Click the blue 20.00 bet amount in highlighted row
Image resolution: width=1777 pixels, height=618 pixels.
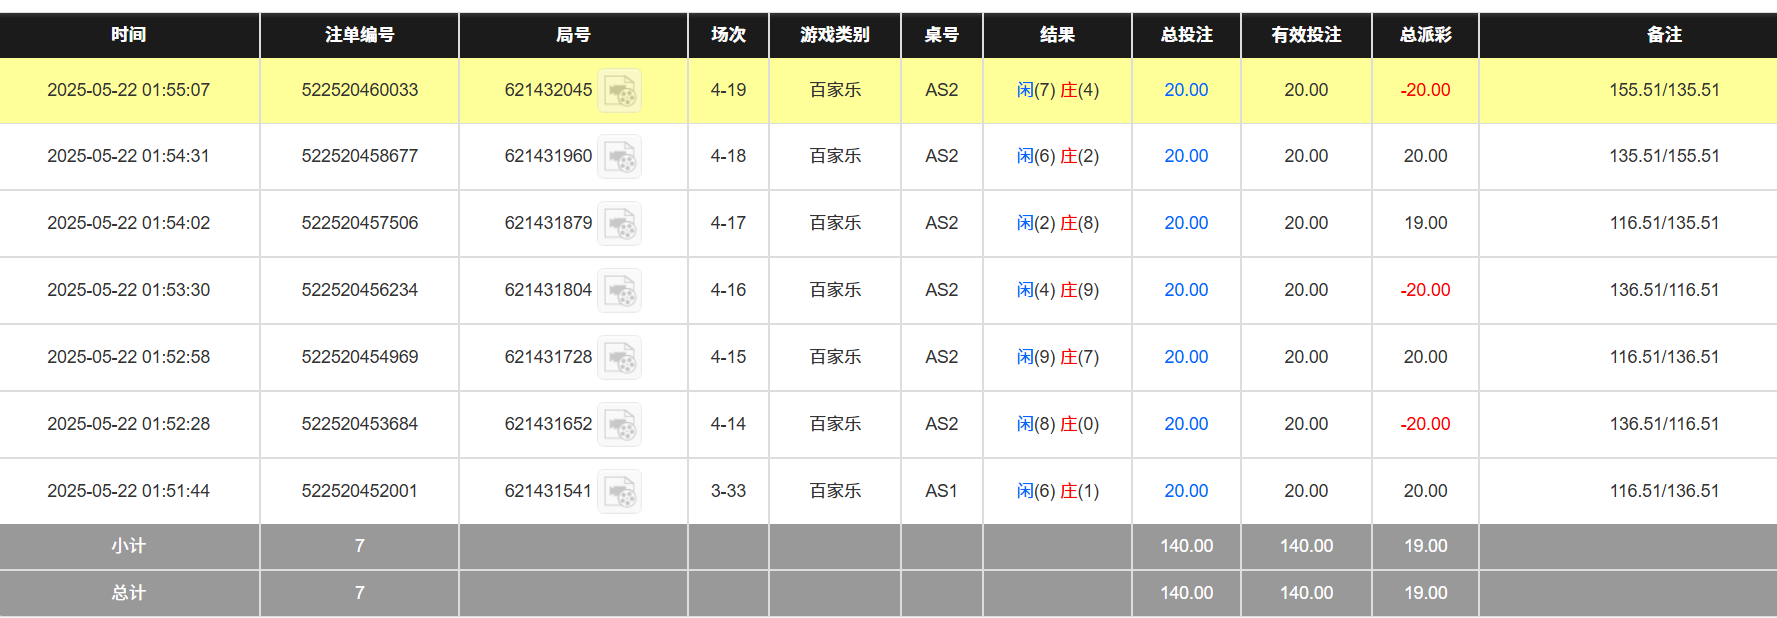point(1186,89)
